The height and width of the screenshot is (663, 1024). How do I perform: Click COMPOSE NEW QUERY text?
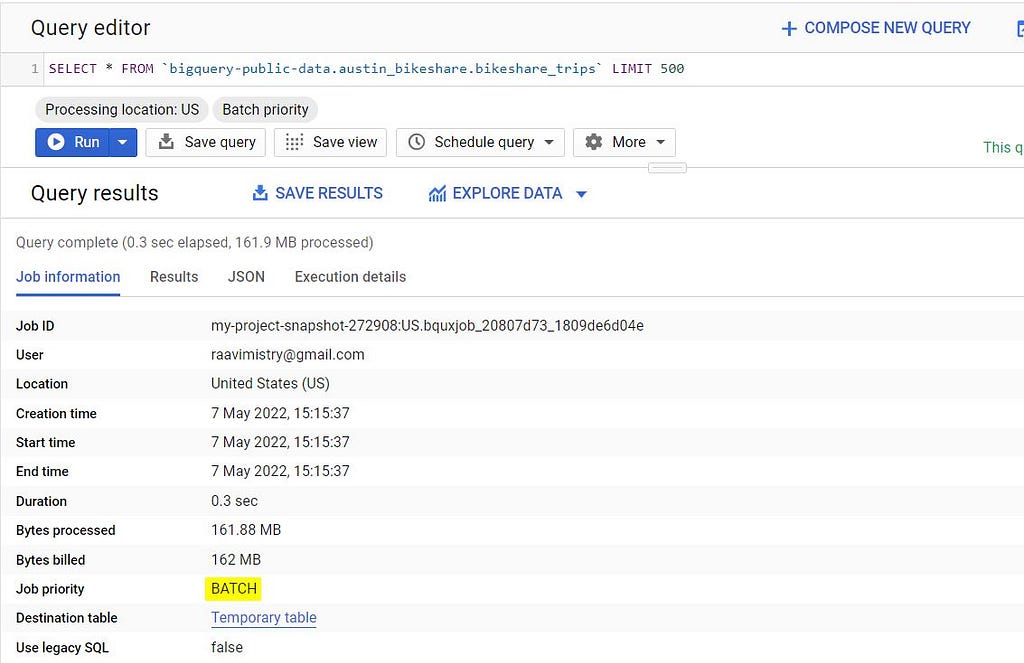(x=887, y=27)
